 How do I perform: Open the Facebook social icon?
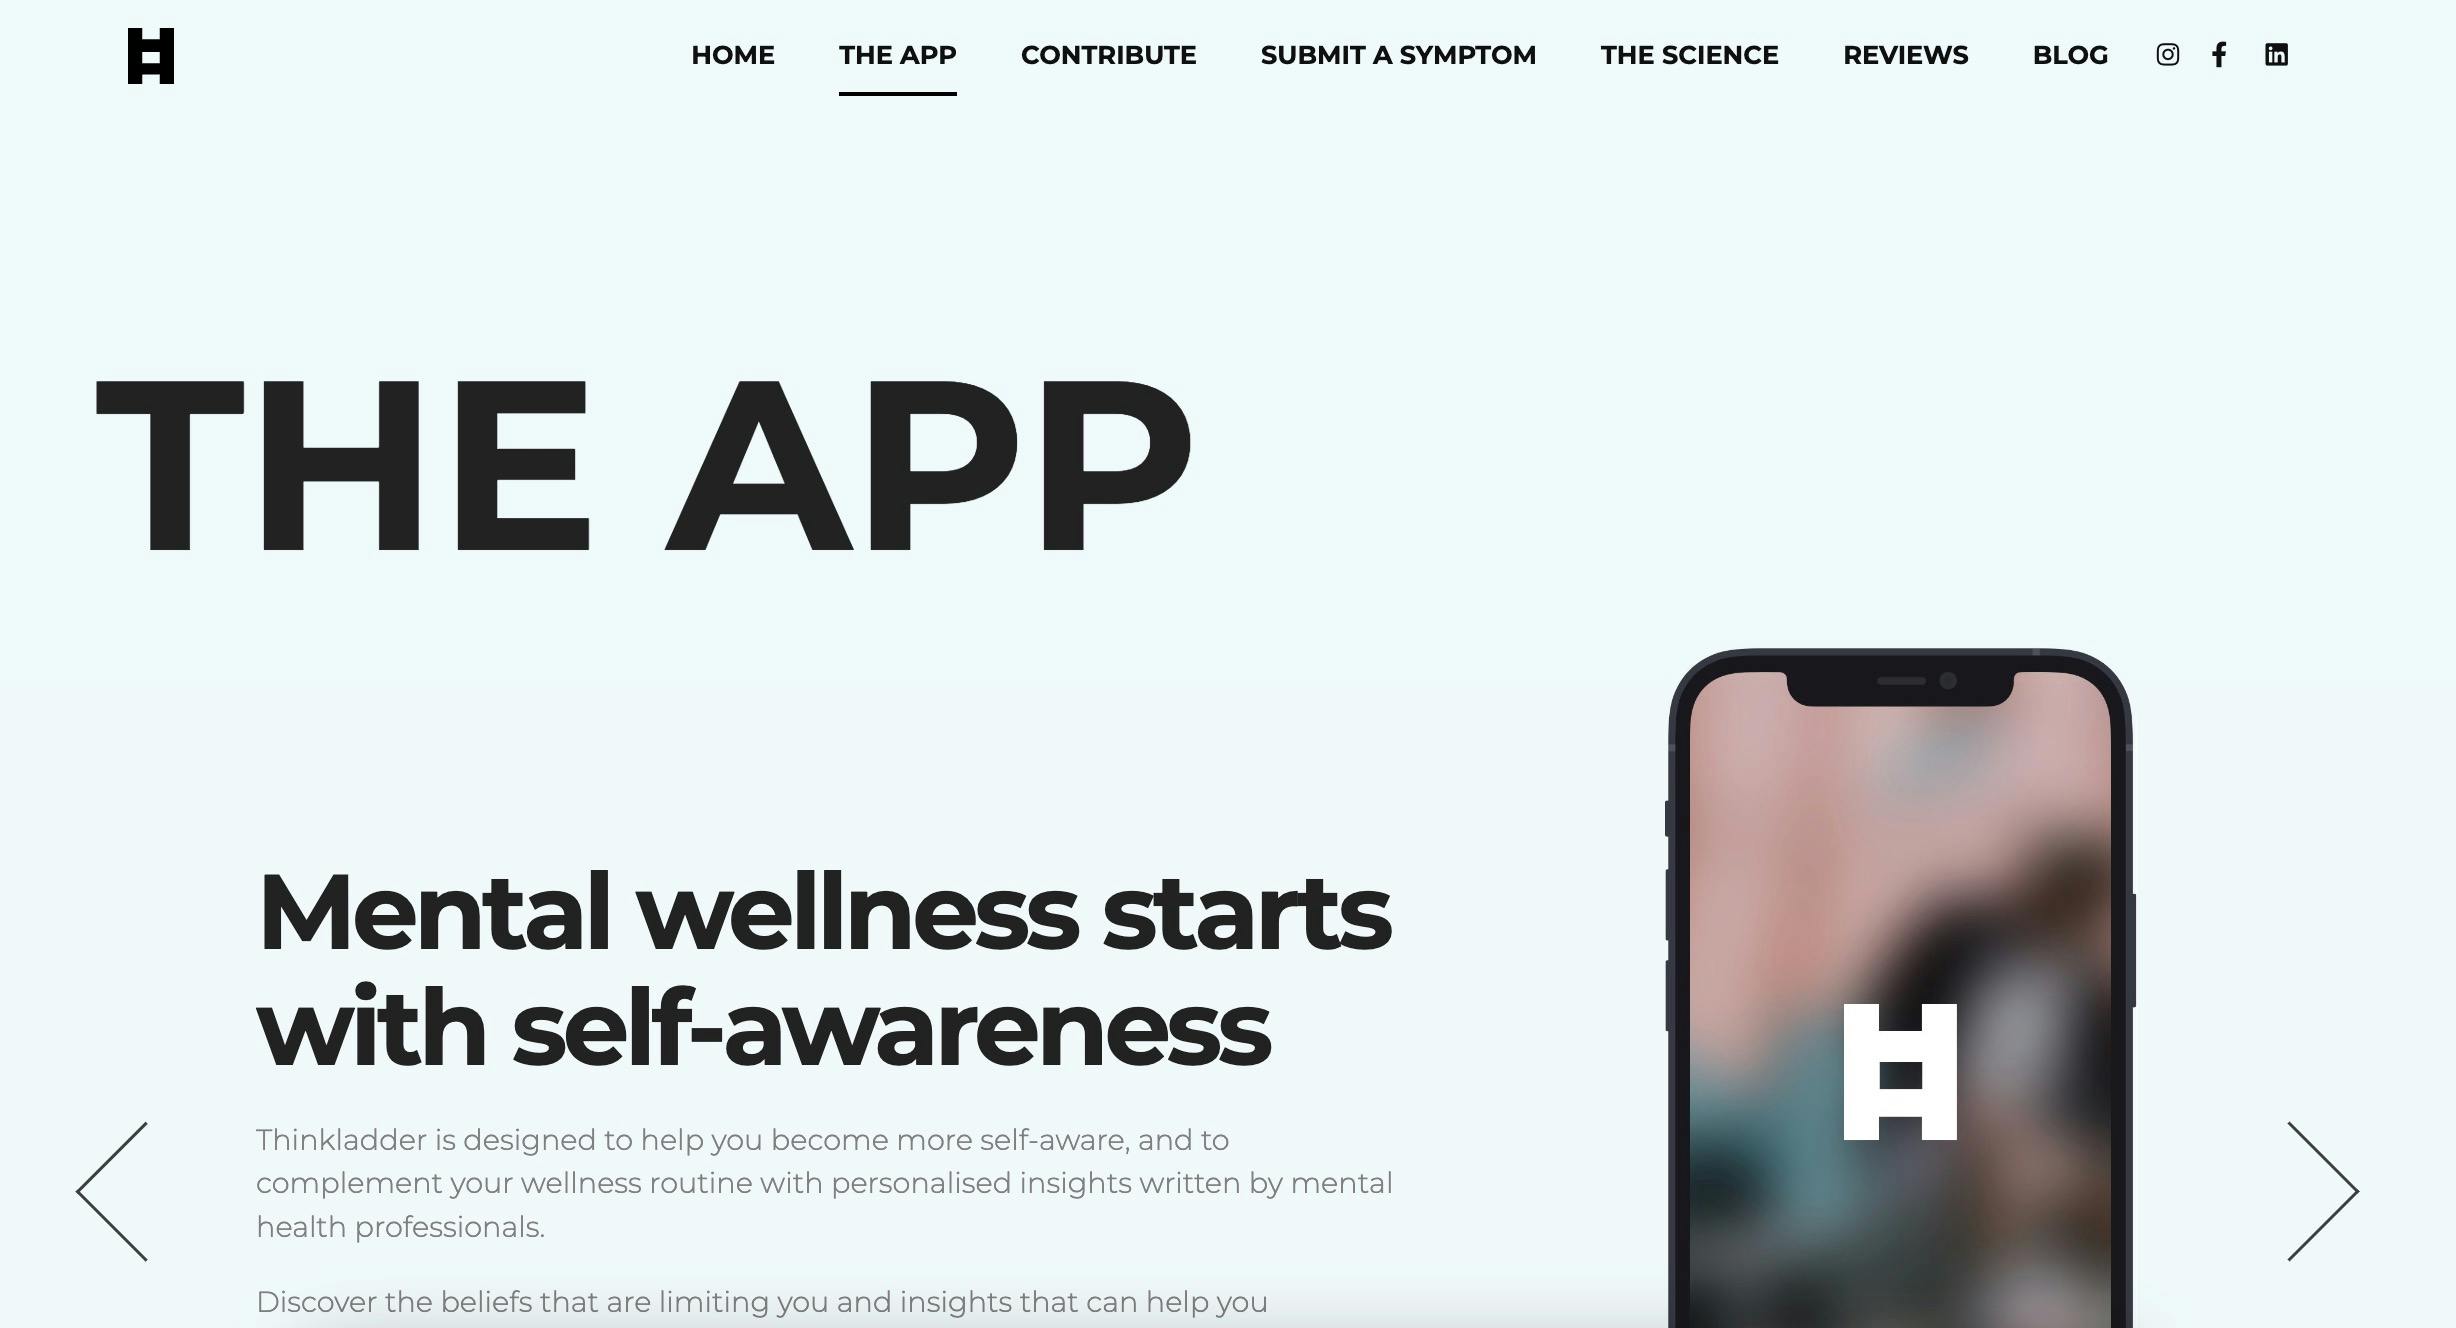[2221, 54]
